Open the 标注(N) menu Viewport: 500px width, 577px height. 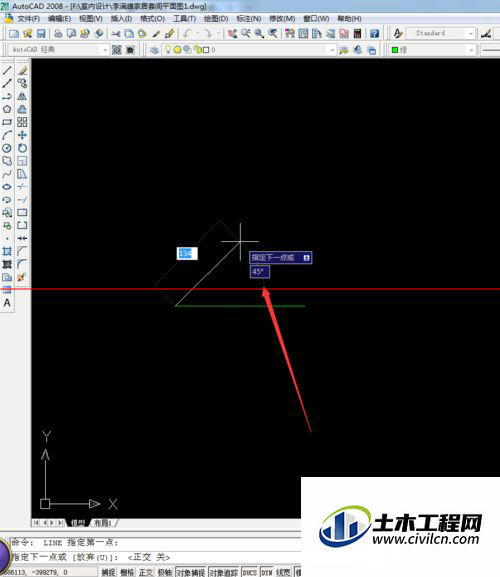pos(248,18)
